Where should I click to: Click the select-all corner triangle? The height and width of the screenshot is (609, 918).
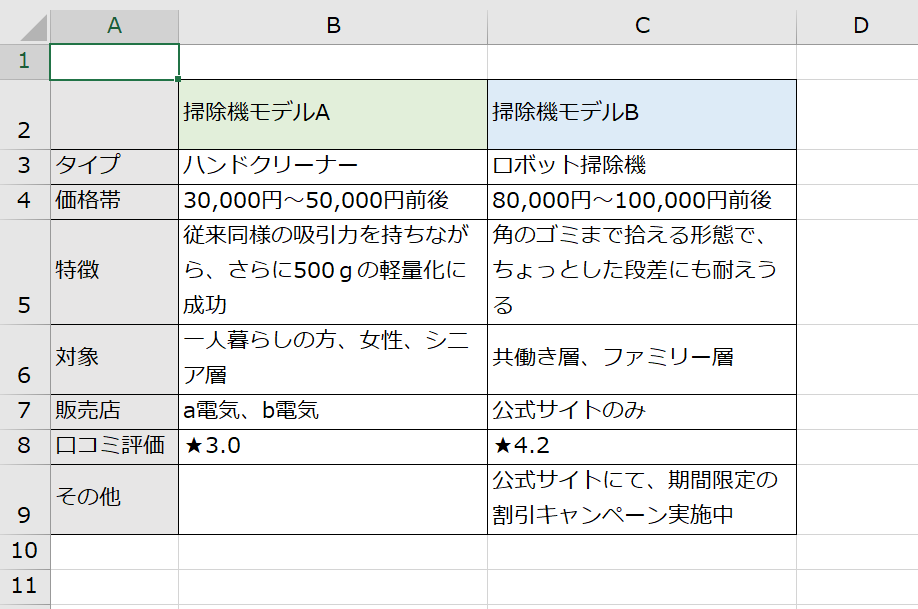pyautogui.click(x=32, y=28)
